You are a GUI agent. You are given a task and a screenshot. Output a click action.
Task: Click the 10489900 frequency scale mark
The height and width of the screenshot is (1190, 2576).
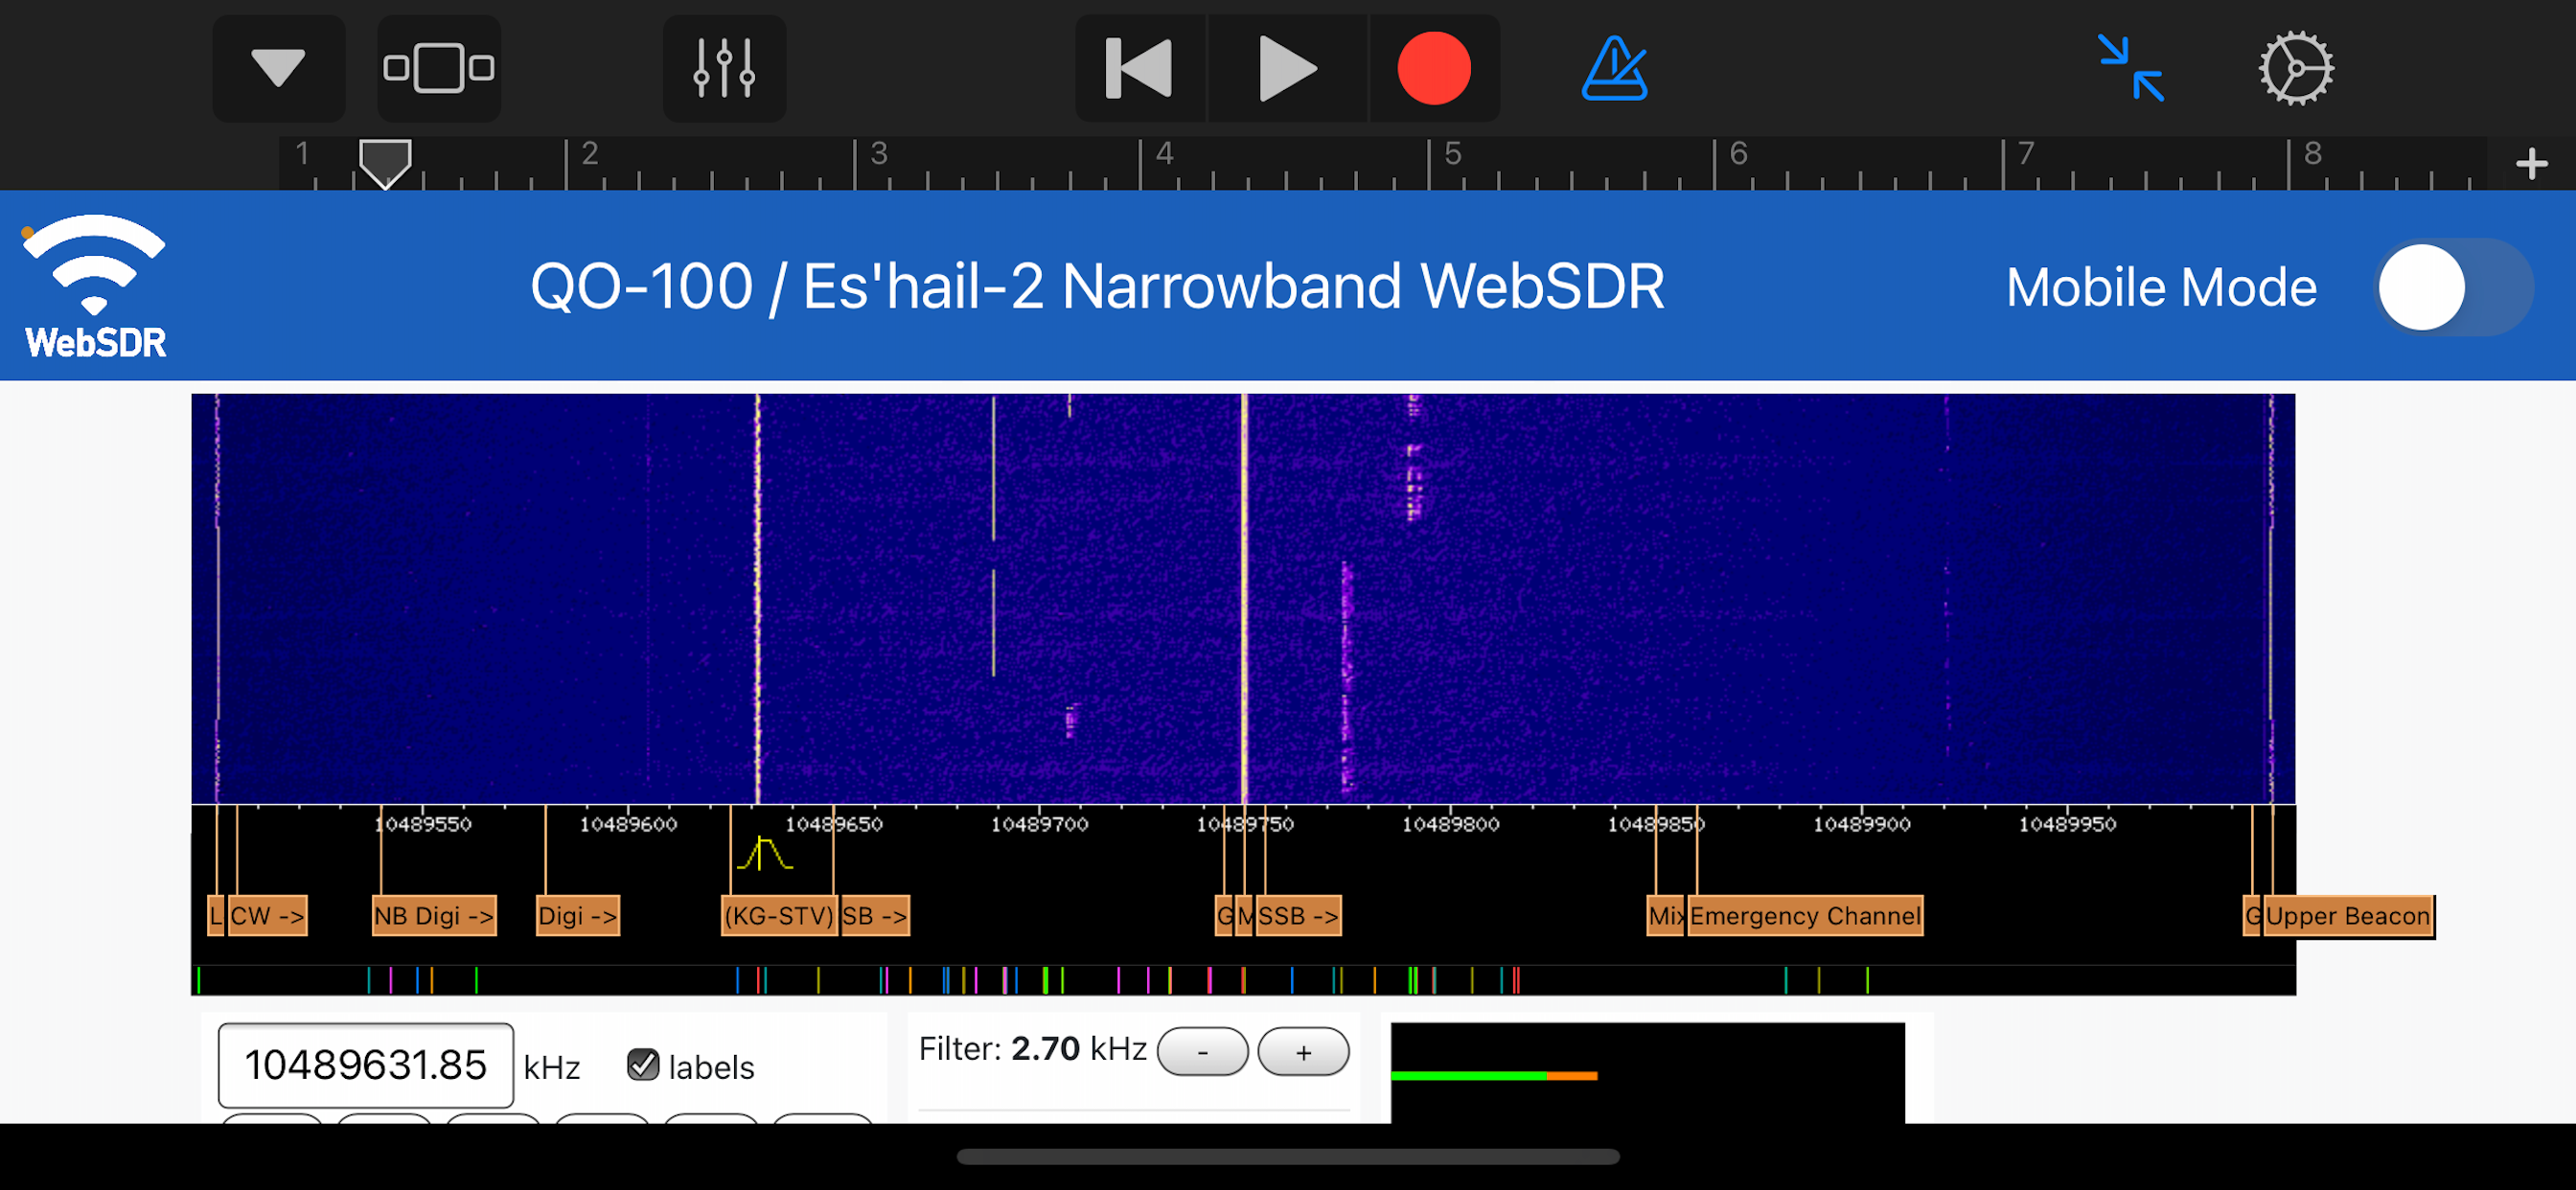pos(1861,824)
